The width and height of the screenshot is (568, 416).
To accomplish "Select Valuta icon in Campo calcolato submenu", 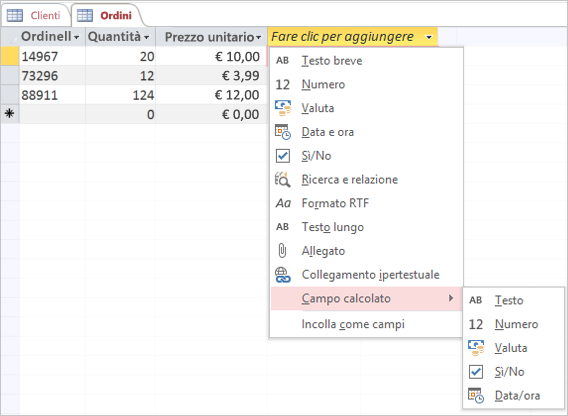I will click(476, 348).
